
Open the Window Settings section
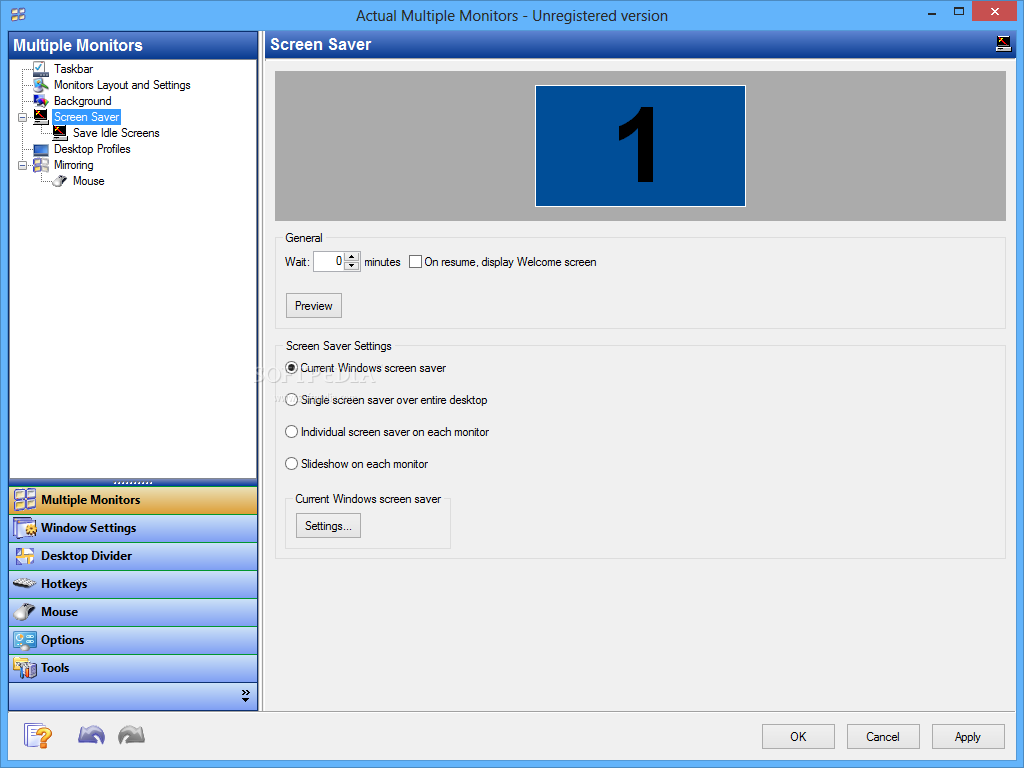(x=133, y=528)
